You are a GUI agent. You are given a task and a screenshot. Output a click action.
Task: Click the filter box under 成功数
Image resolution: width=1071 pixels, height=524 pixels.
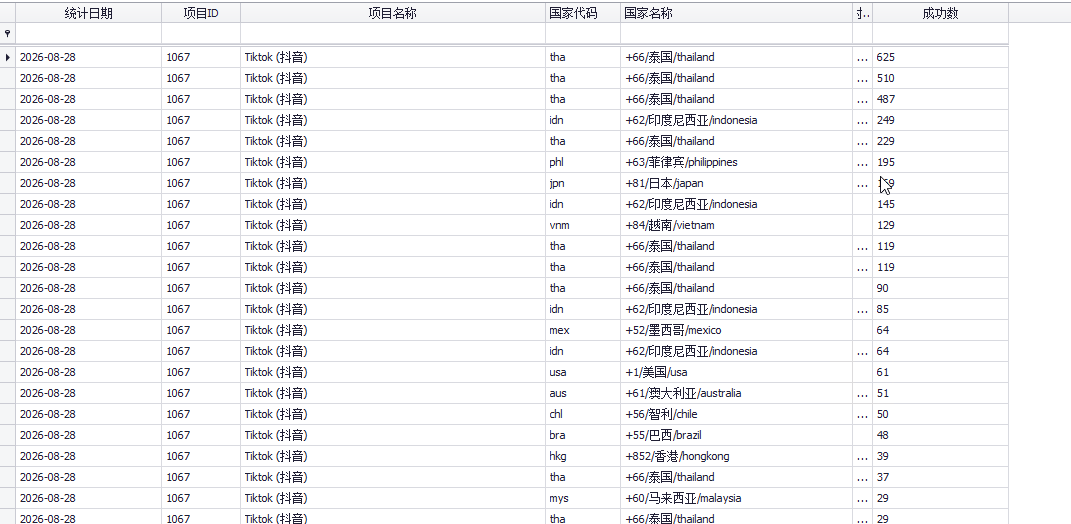(941, 33)
